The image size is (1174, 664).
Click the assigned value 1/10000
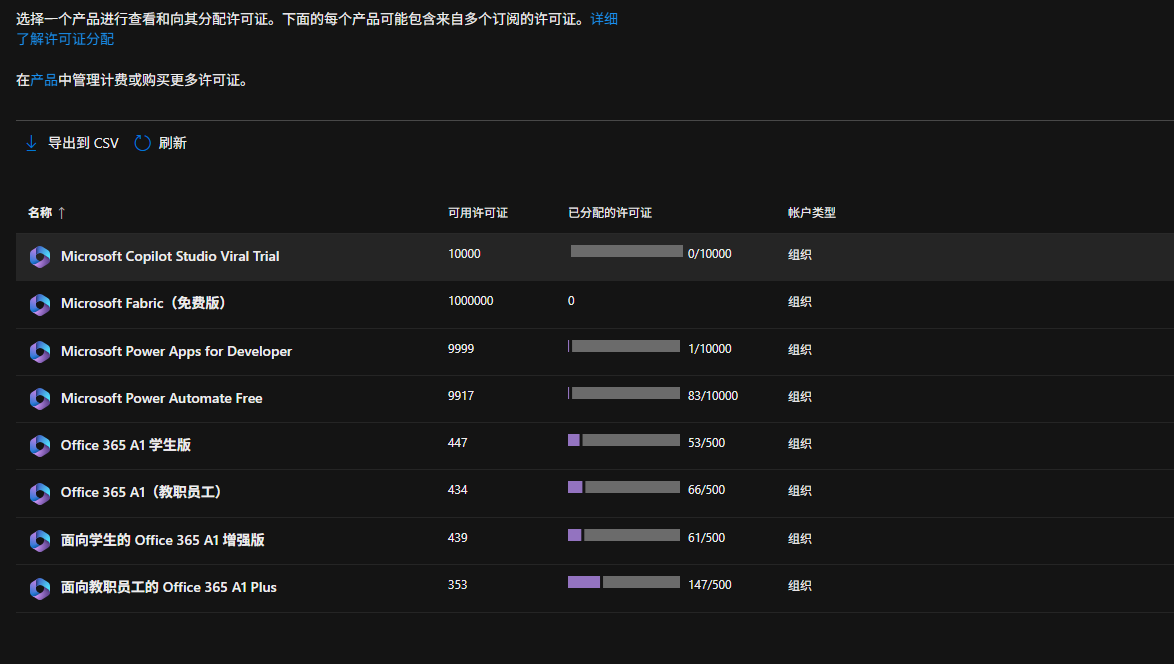click(710, 349)
